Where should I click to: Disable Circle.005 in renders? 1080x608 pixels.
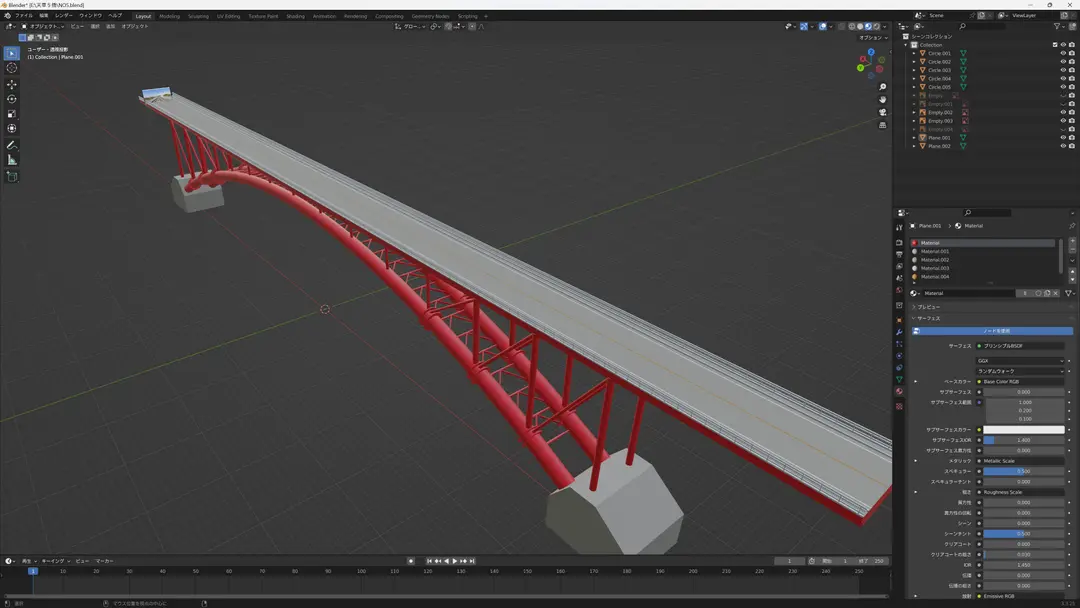tap(1072, 87)
